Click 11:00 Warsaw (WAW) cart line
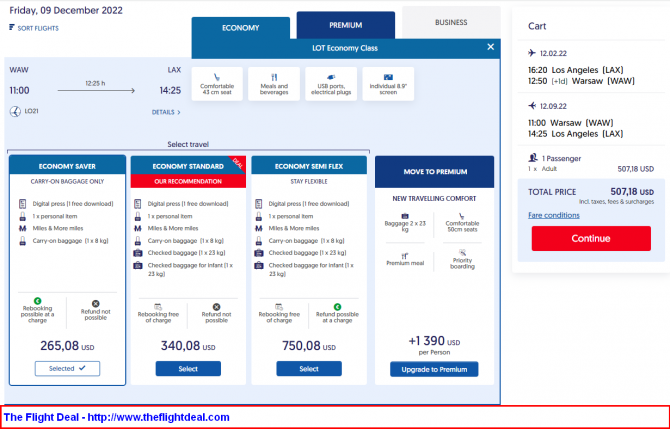 point(570,123)
